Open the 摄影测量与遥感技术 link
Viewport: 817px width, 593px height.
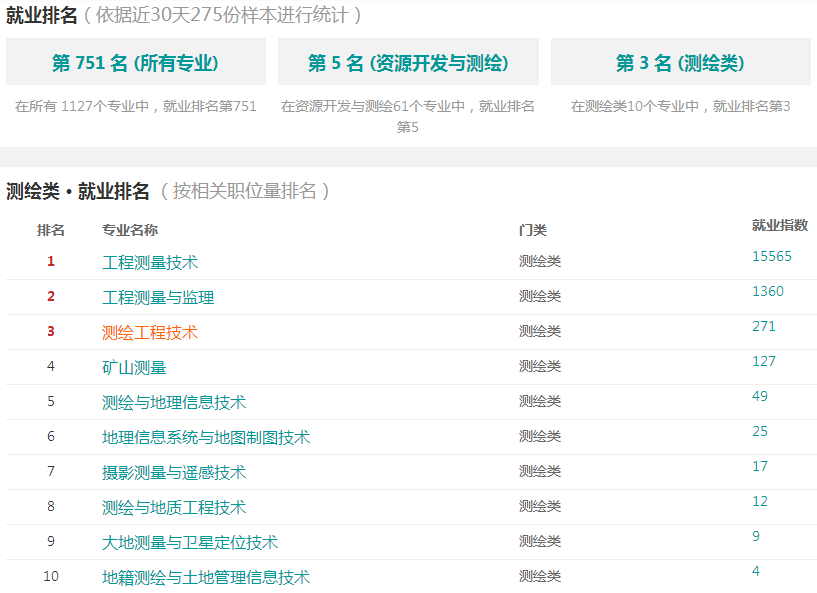click(x=174, y=472)
